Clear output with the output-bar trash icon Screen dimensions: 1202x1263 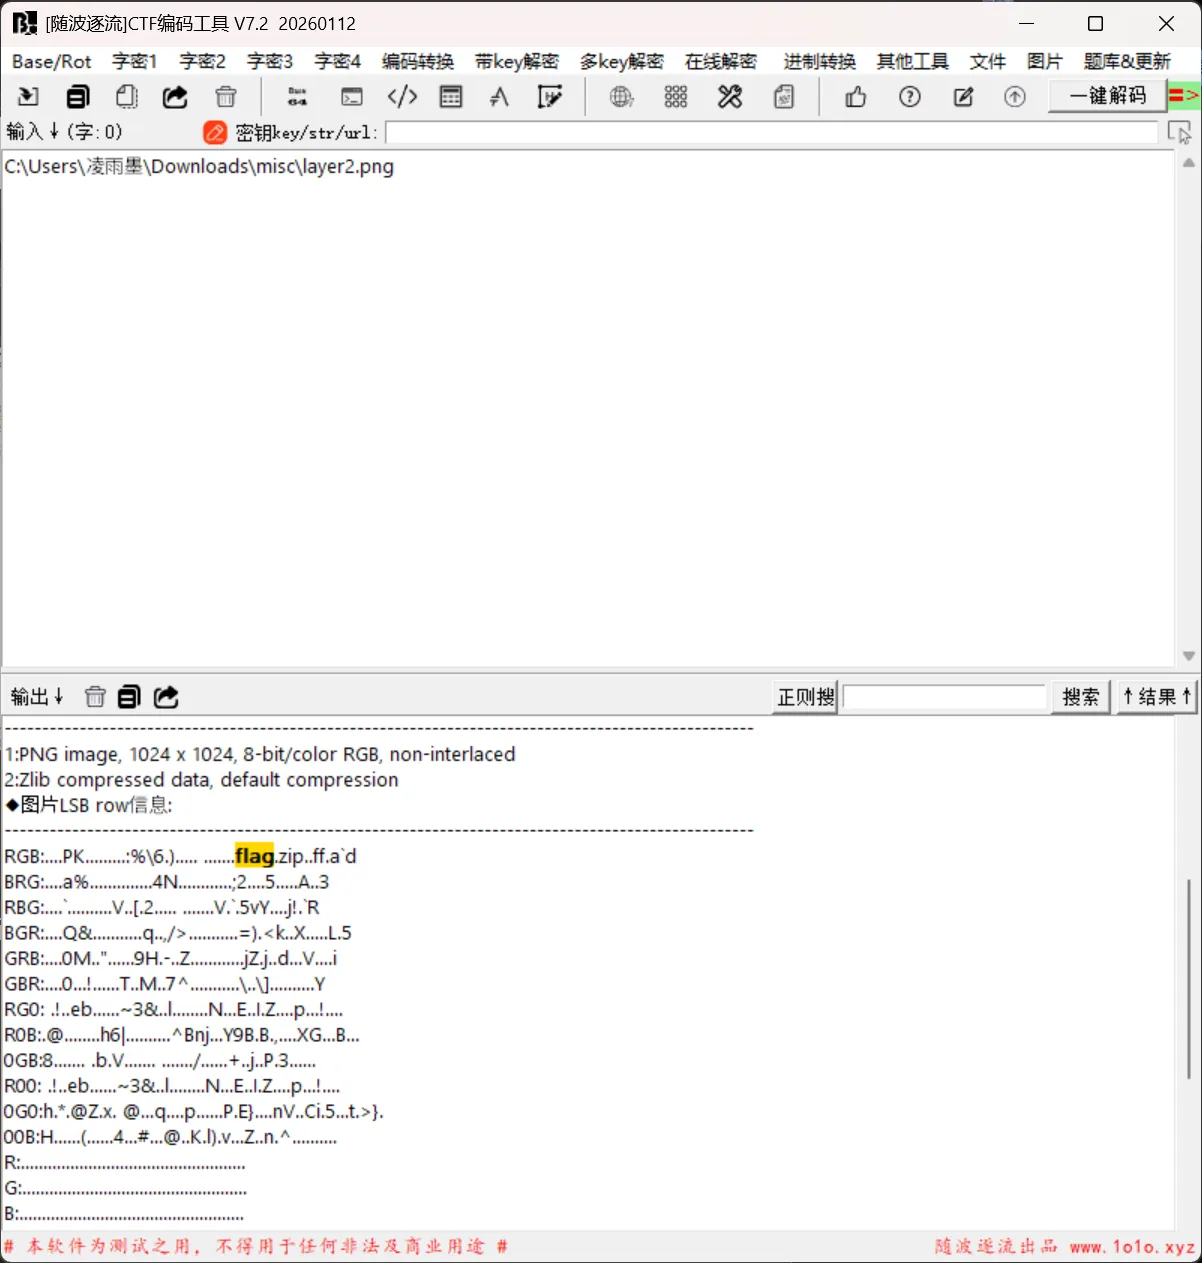point(95,697)
